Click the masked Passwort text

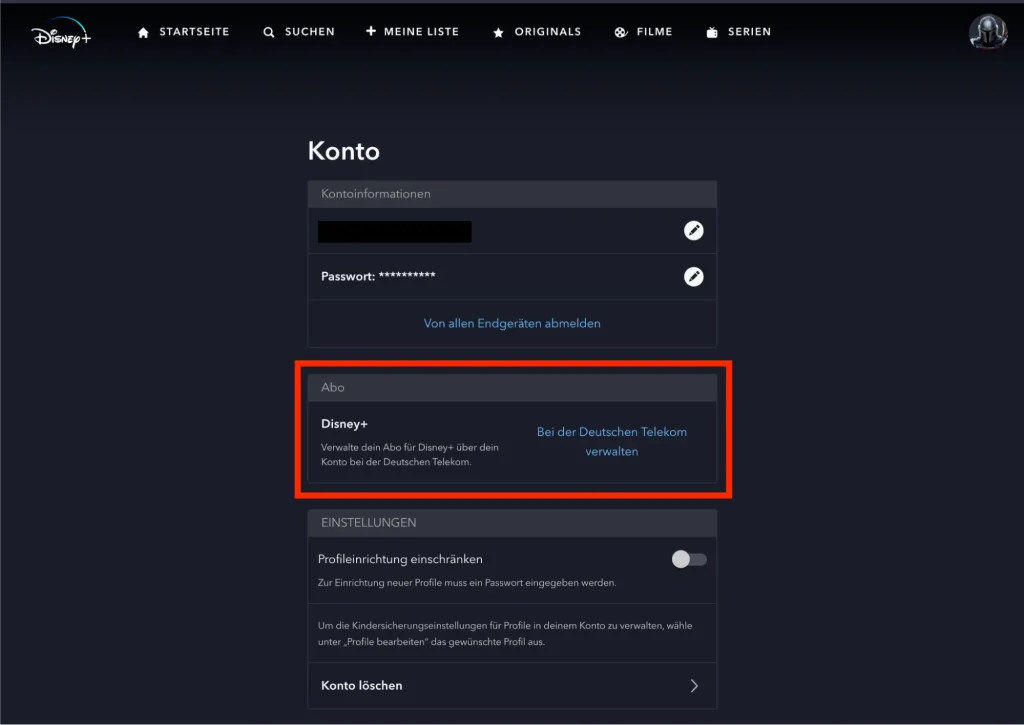click(378, 276)
